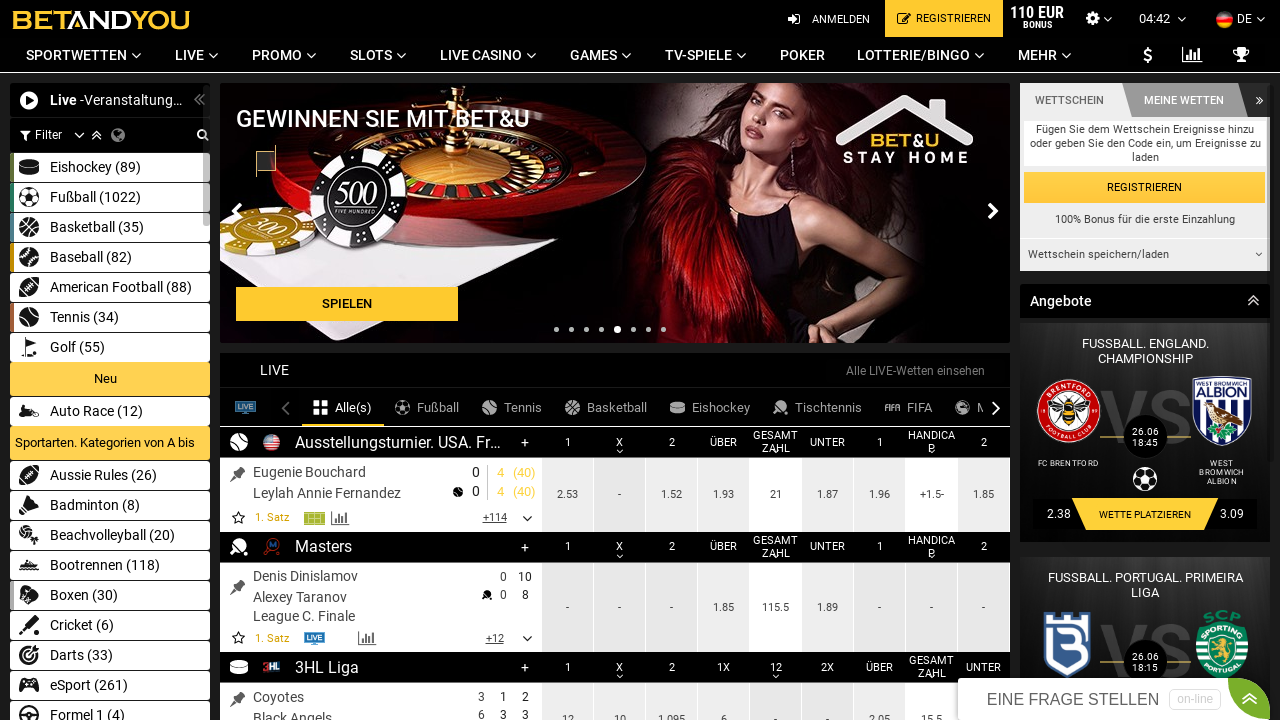Image resolution: width=1280 pixels, height=720 pixels.
Task: Click the scroll-to-top green arrow button
Action: tap(1248, 699)
